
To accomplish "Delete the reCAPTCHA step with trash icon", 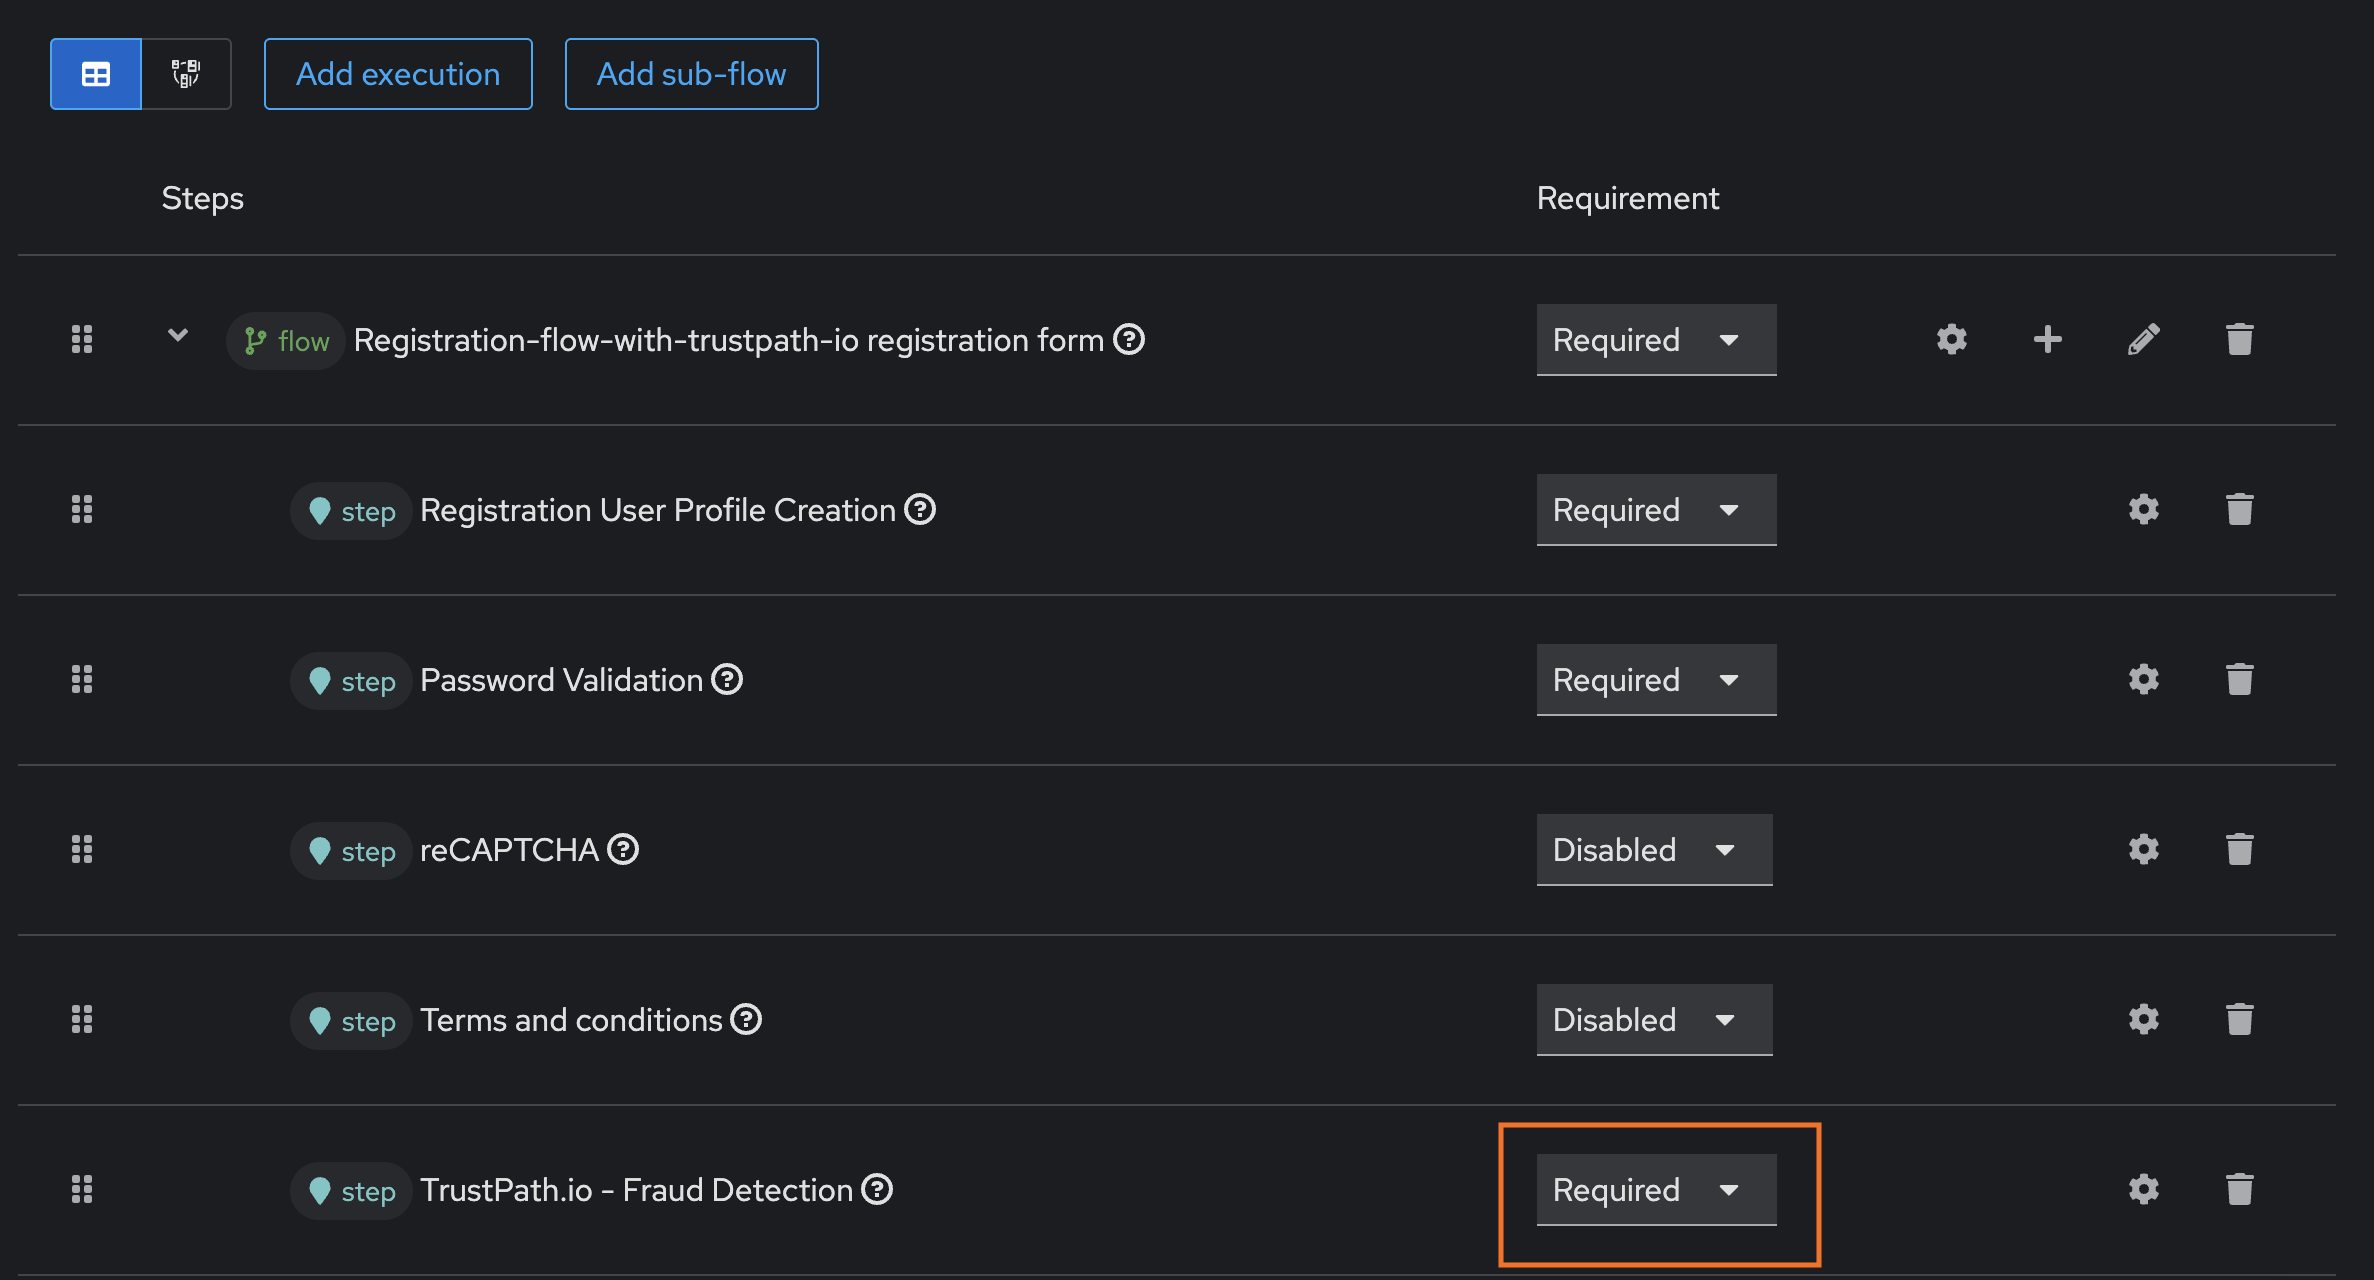I will pyautogui.click(x=2239, y=849).
